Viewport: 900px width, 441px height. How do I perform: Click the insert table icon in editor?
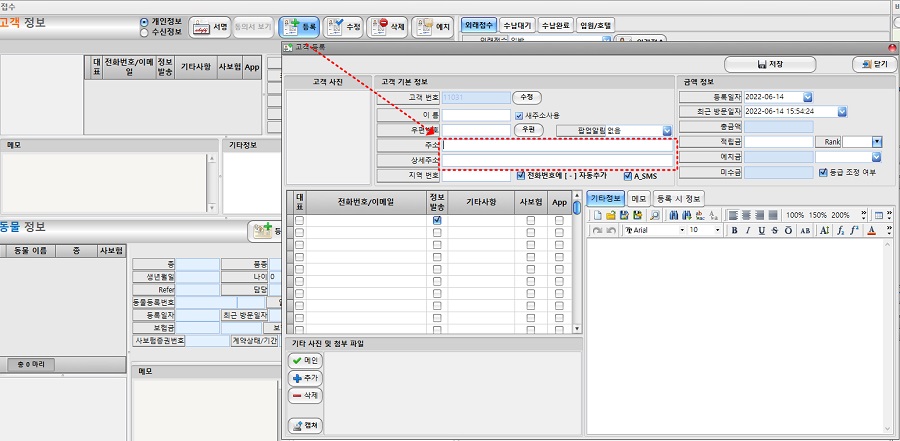pos(878,215)
